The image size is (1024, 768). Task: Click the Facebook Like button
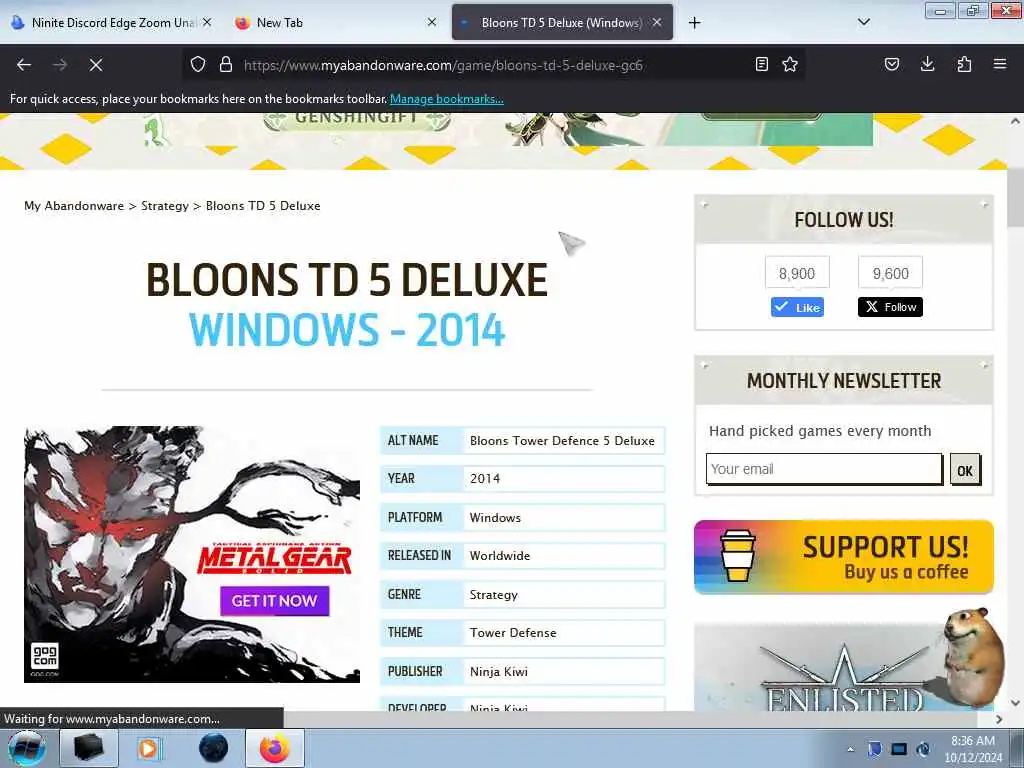pyautogui.click(x=797, y=307)
